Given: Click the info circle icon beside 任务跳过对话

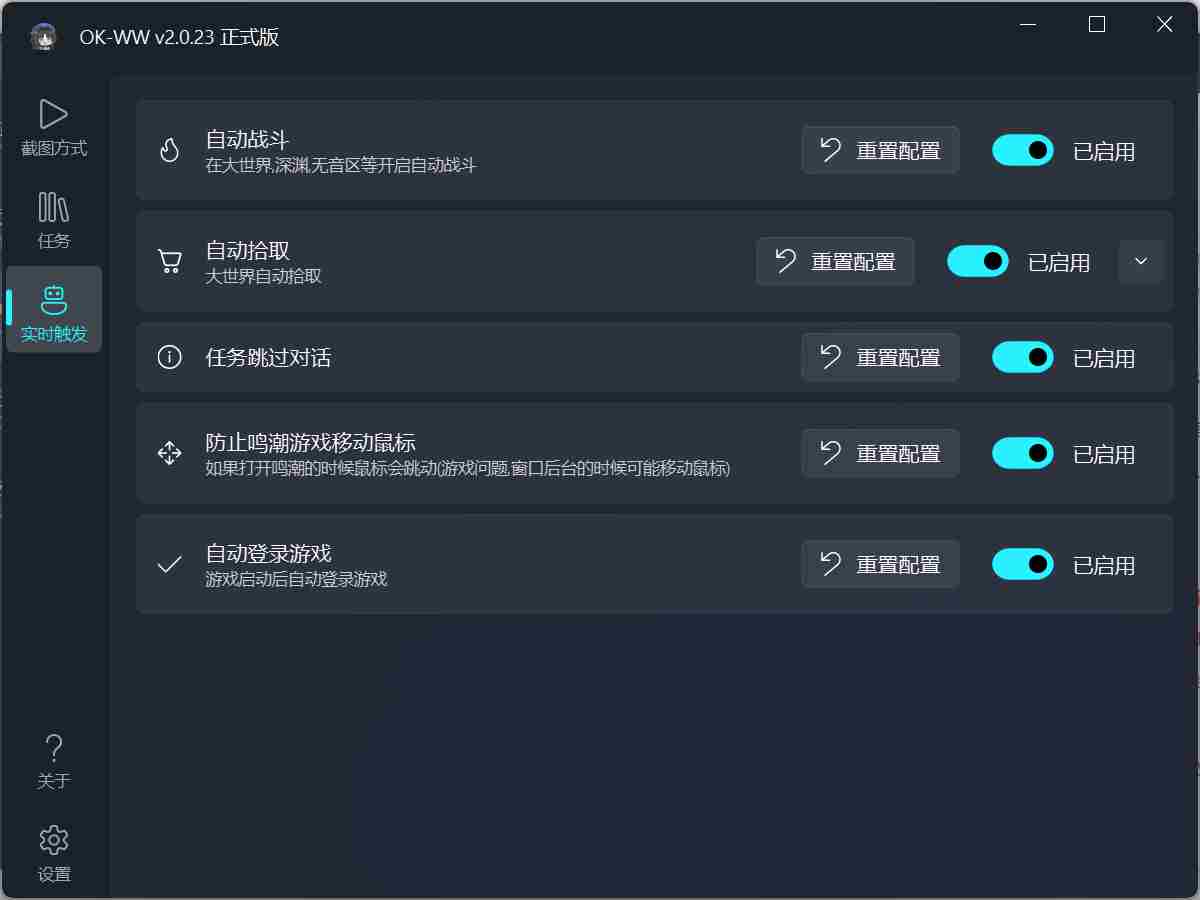Looking at the screenshot, I should (170, 357).
